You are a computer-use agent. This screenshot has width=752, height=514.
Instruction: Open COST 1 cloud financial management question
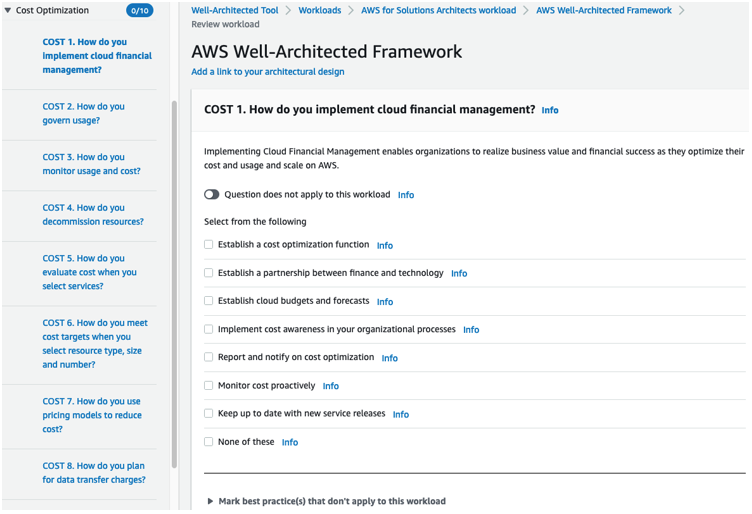(x=97, y=56)
